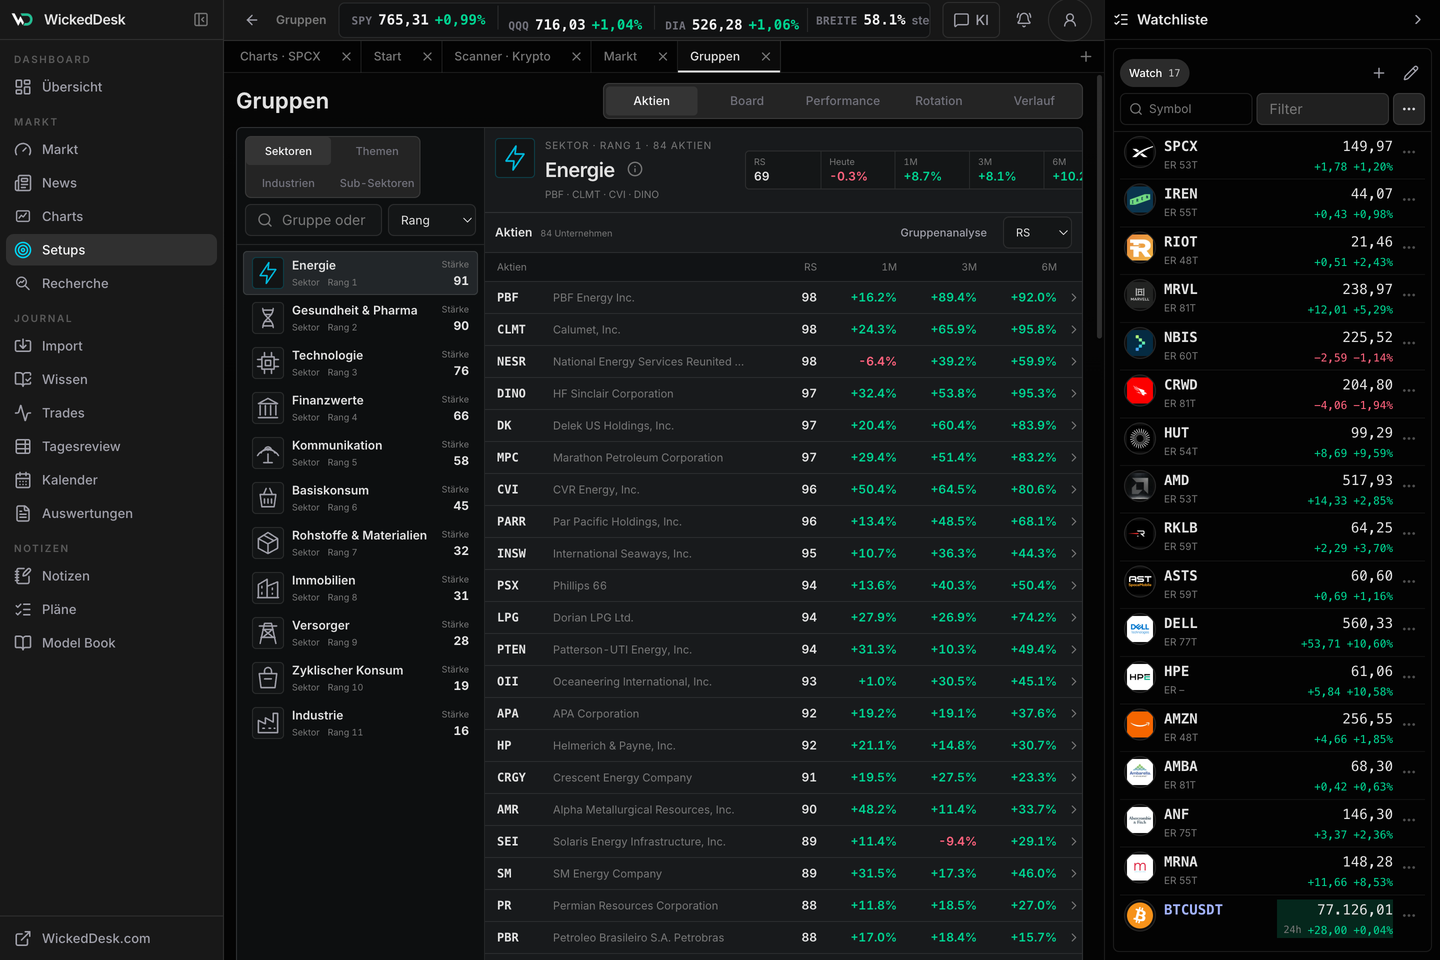Collapse the sidebar panel icon
This screenshot has width=1440, height=960.
(201, 20)
